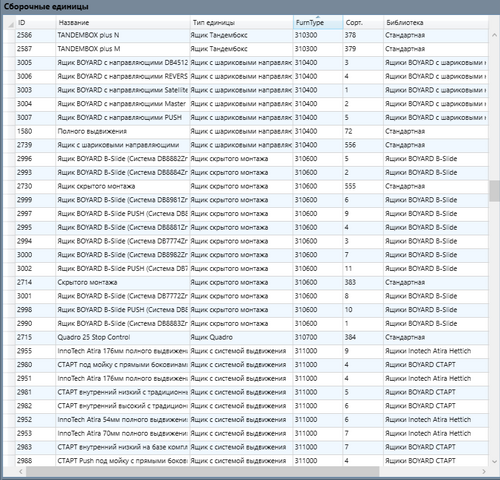Image resolution: width=500 pixels, height=480 pixels.
Task: Sort by the Сорт. column header
Action: [363, 23]
